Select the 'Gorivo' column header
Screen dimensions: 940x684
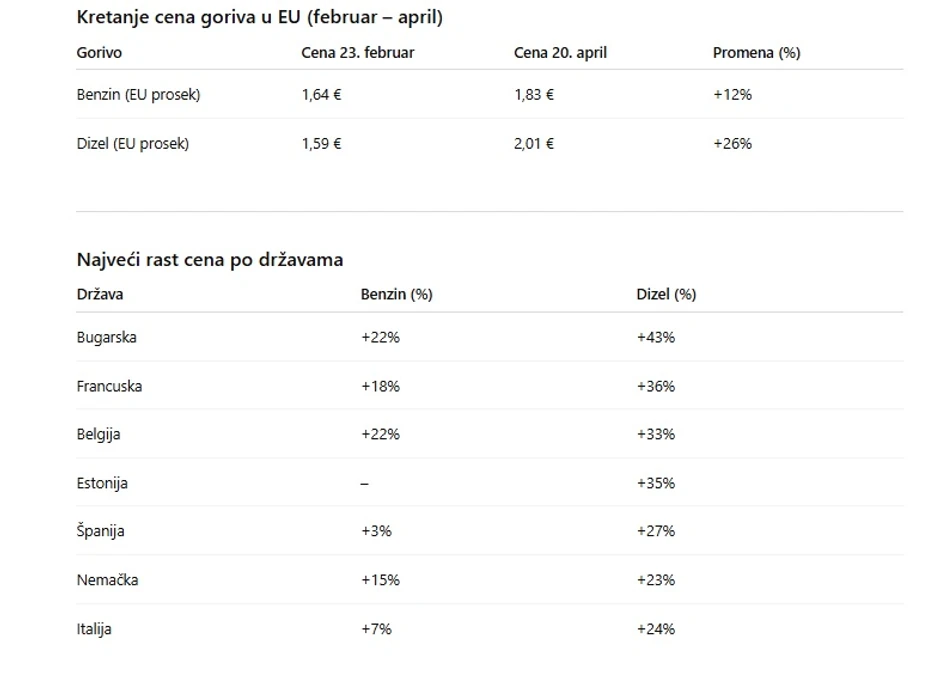click(99, 53)
